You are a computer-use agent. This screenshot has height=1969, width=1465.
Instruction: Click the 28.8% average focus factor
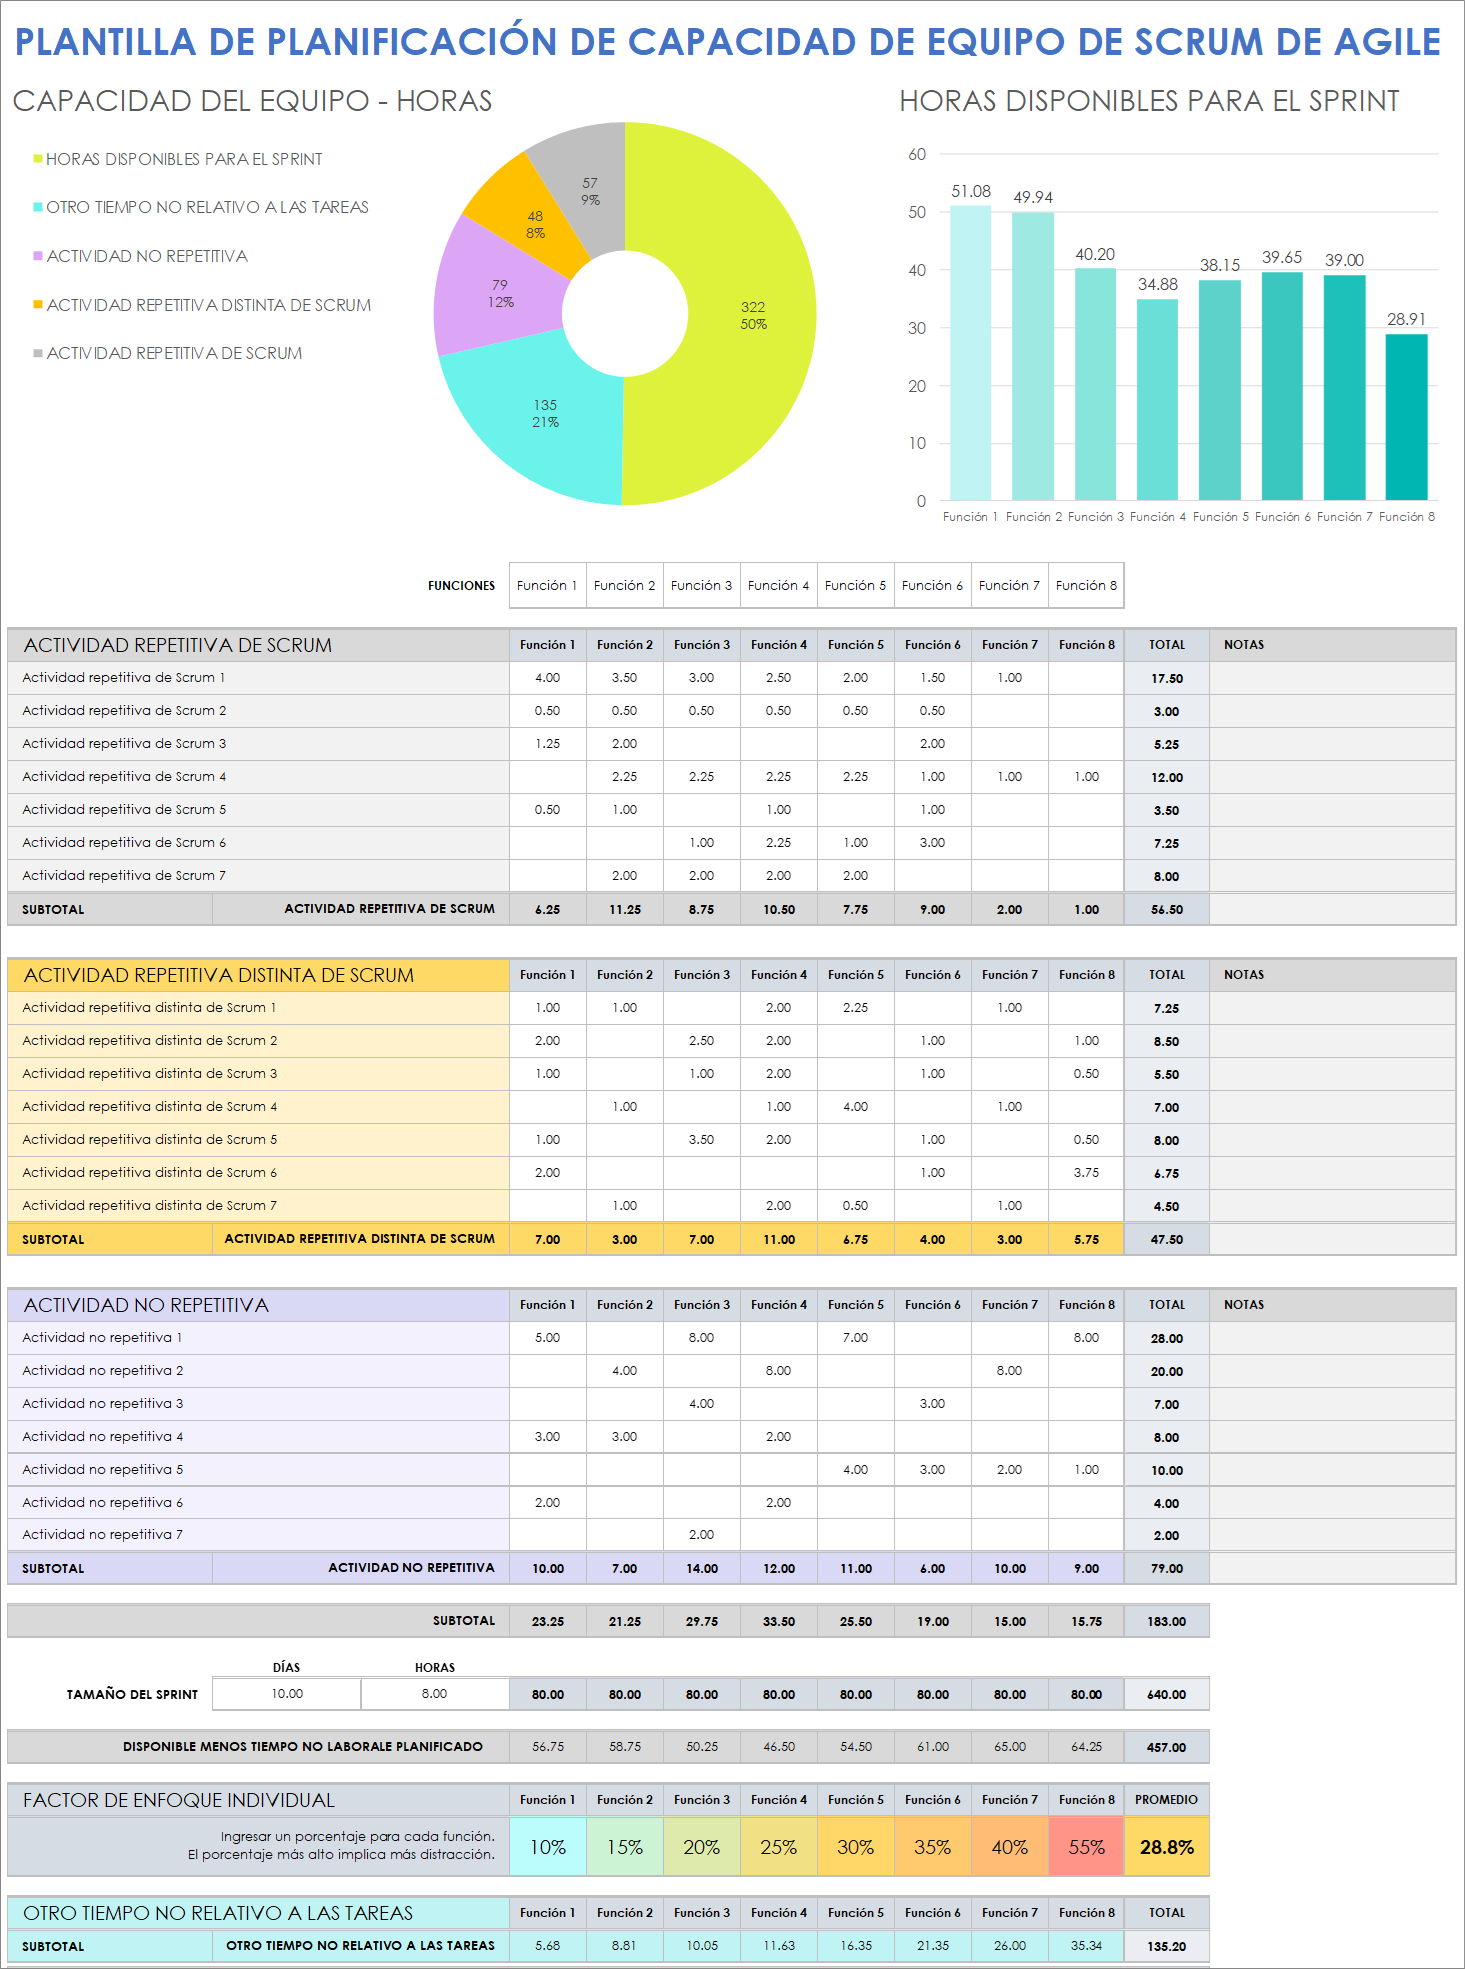(x=1166, y=1847)
